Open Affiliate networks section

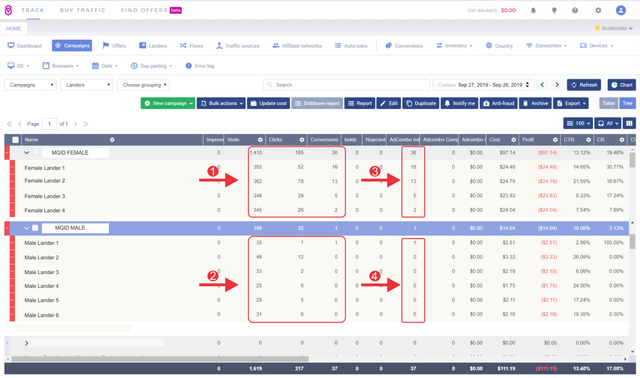(297, 46)
